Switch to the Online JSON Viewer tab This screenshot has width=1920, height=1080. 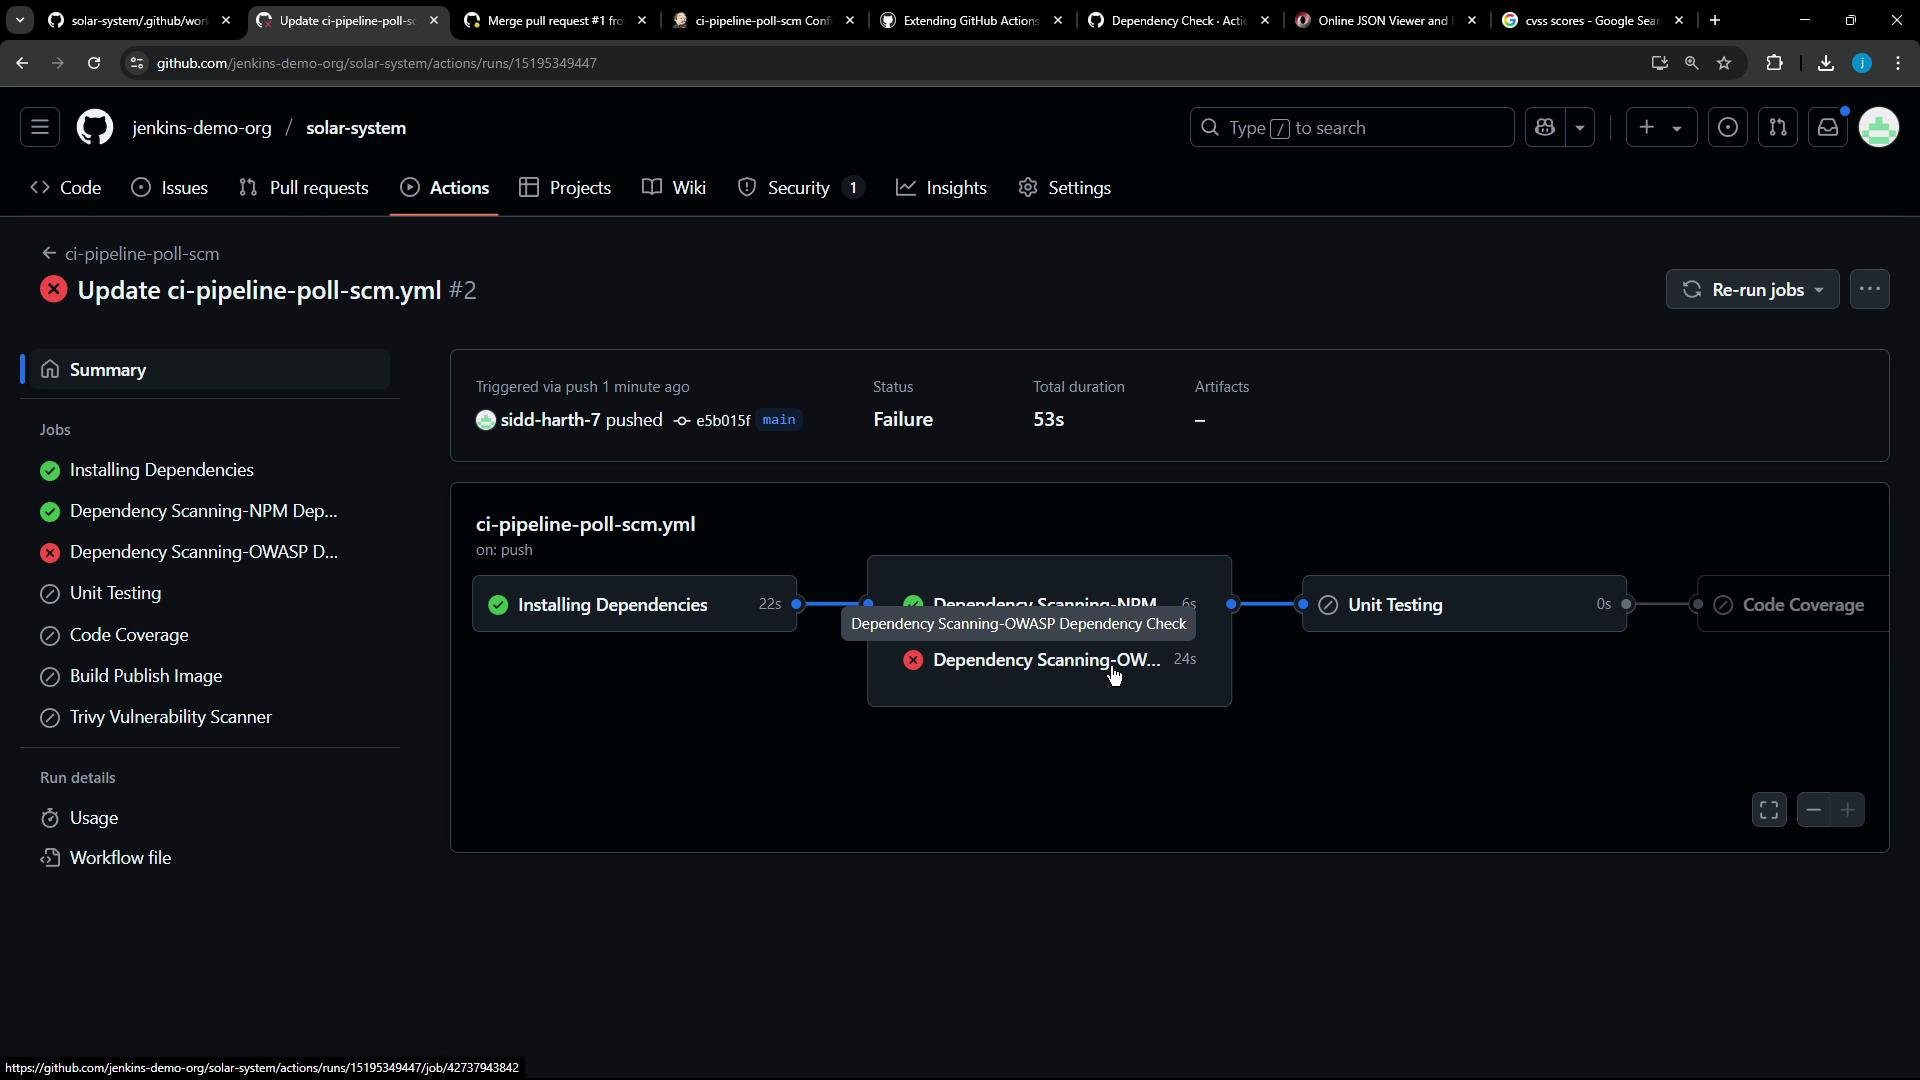click(x=1387, y=20)
